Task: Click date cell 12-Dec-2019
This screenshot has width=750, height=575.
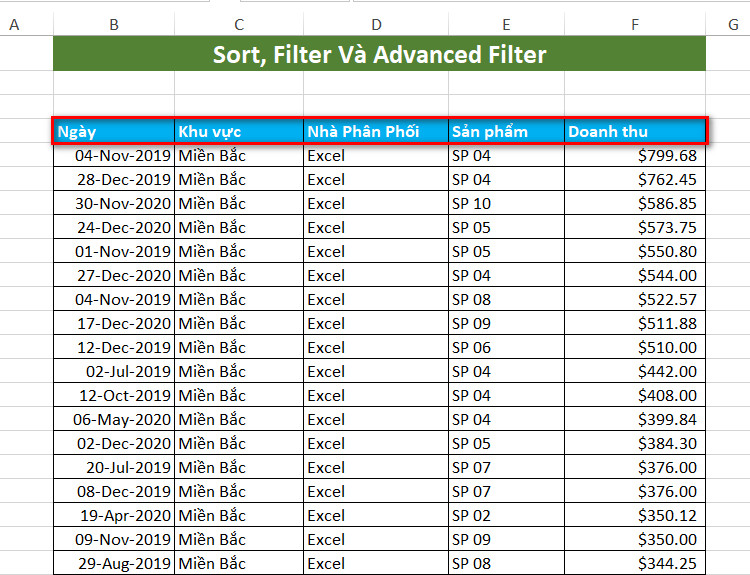Action: [x=114, y=347]
